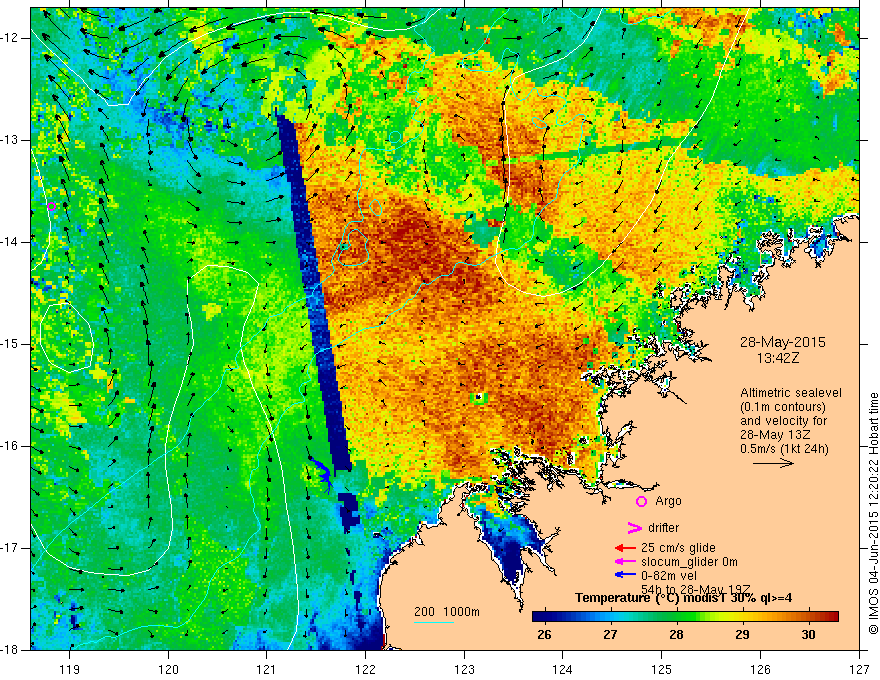This screenshot has width=880, height=680.
Task: Click the red arrow beside 25 cm/s glide
Action: (625, 548)
